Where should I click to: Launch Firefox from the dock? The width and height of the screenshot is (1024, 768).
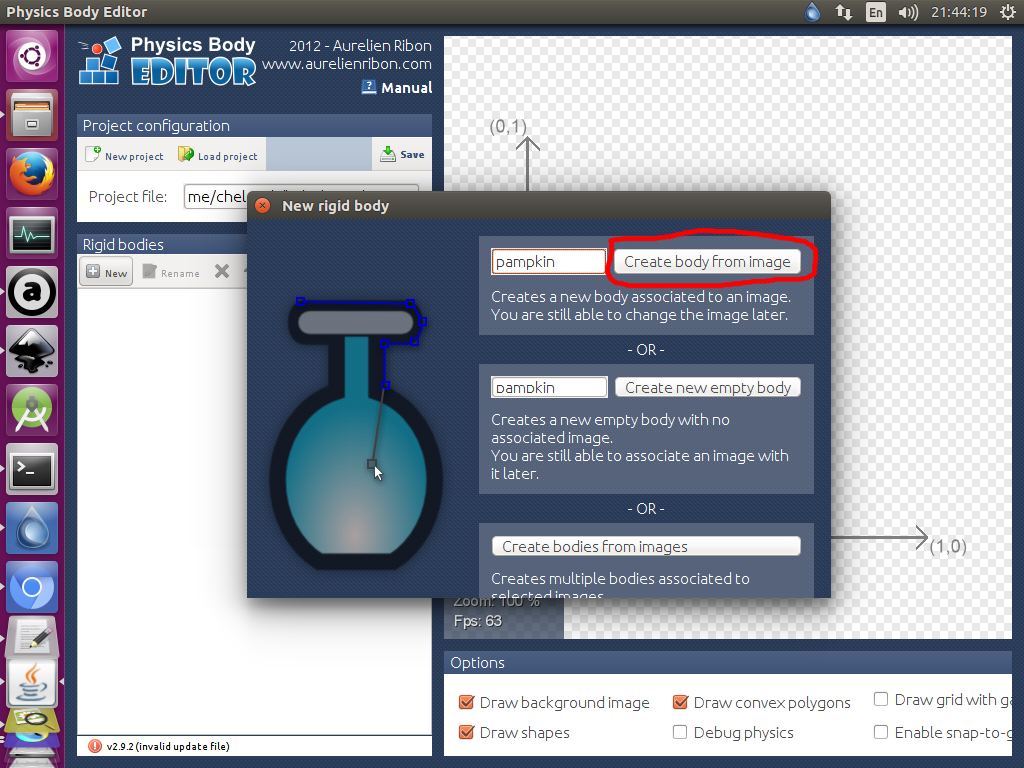point(32,174)
